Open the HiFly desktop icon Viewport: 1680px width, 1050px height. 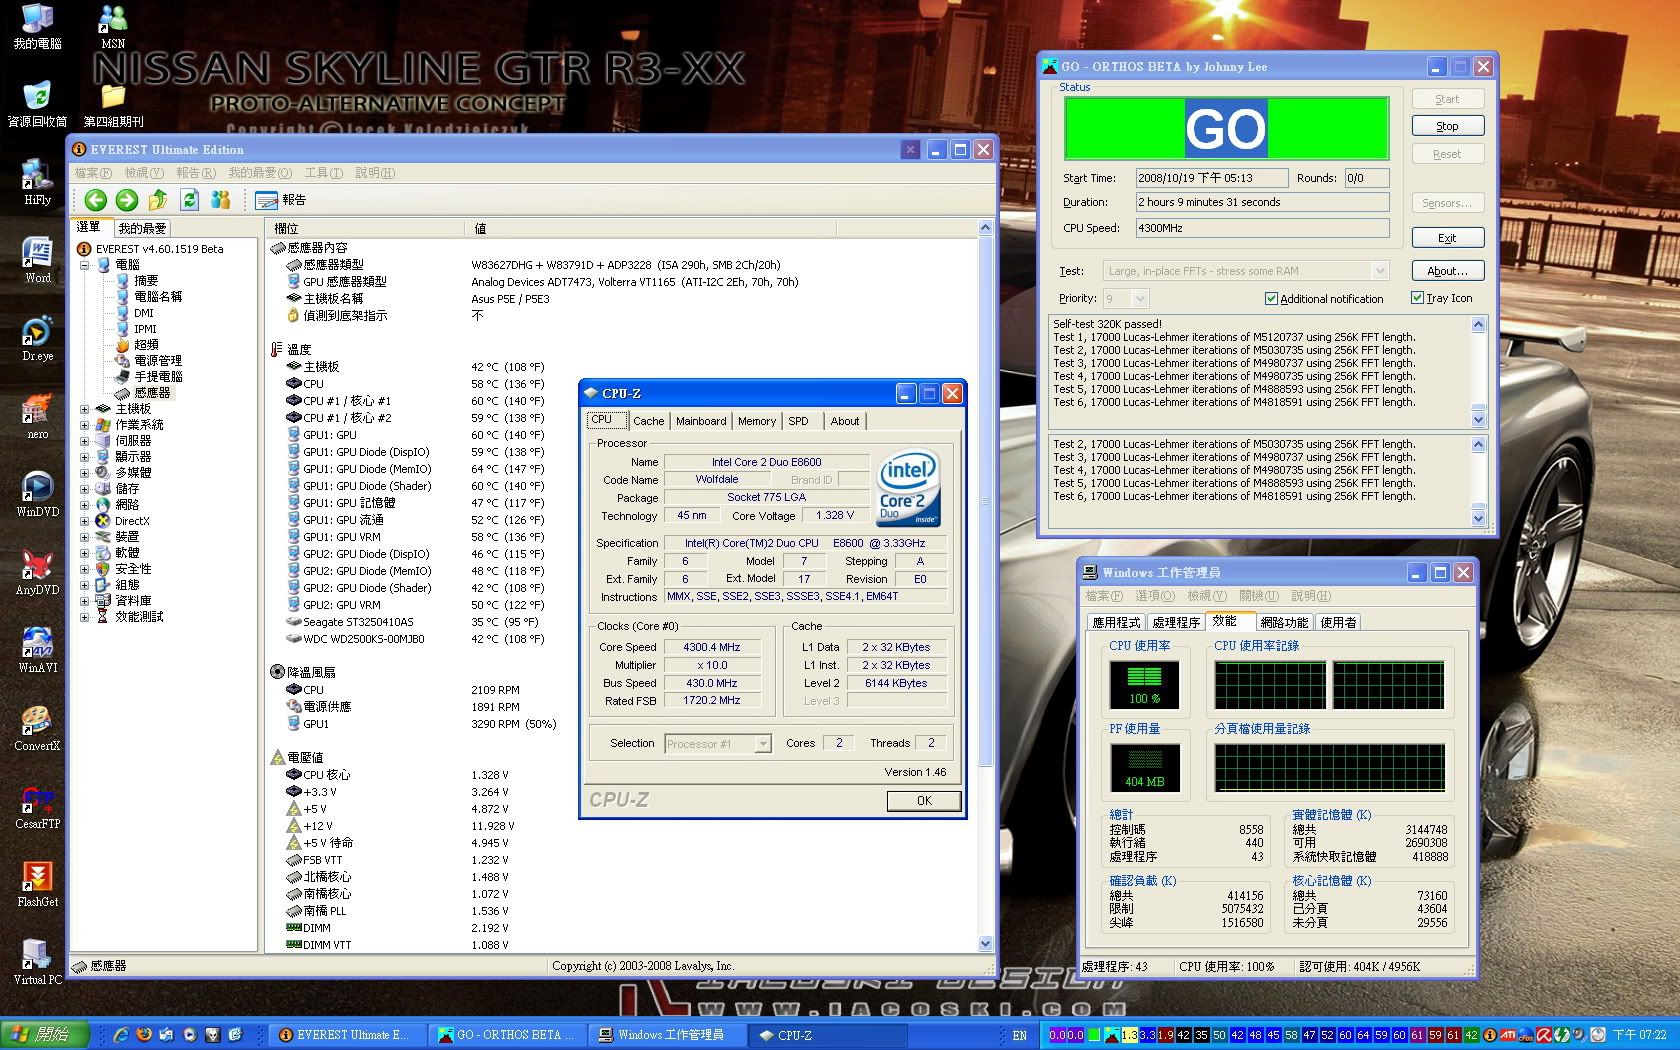click(x=38, y=183)
